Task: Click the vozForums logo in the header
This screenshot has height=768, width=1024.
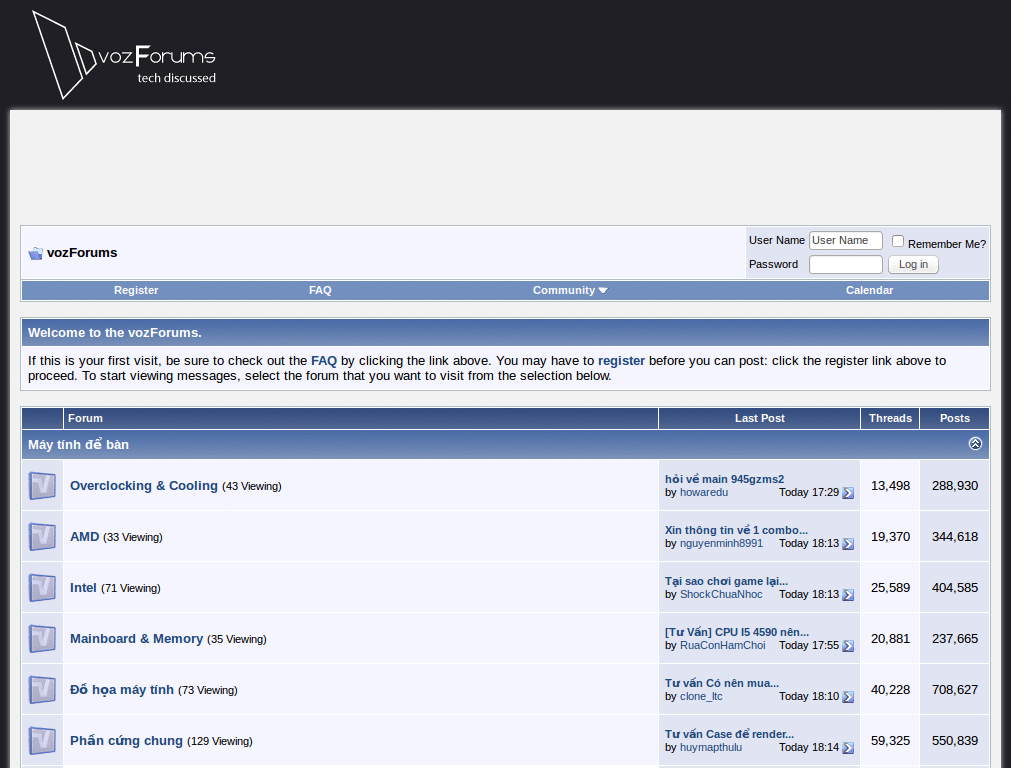Action: [124, 55]
